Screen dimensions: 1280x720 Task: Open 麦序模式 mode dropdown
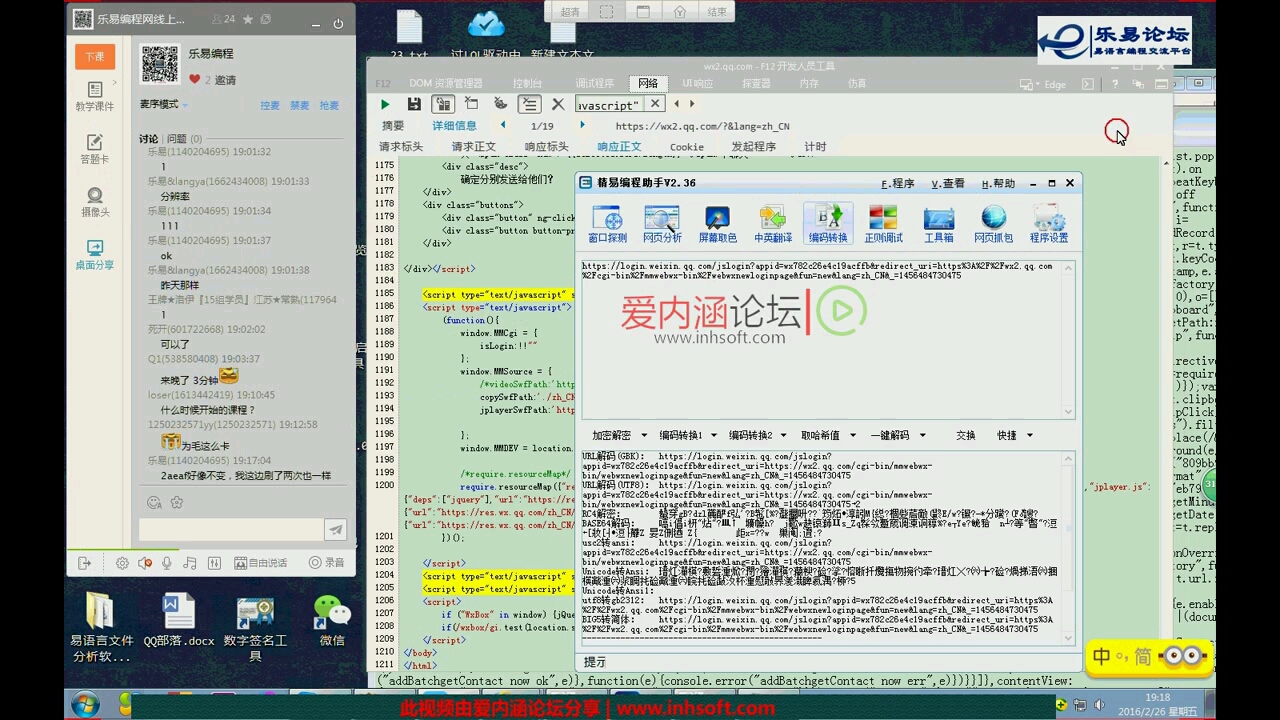click(x=163, y=104)
